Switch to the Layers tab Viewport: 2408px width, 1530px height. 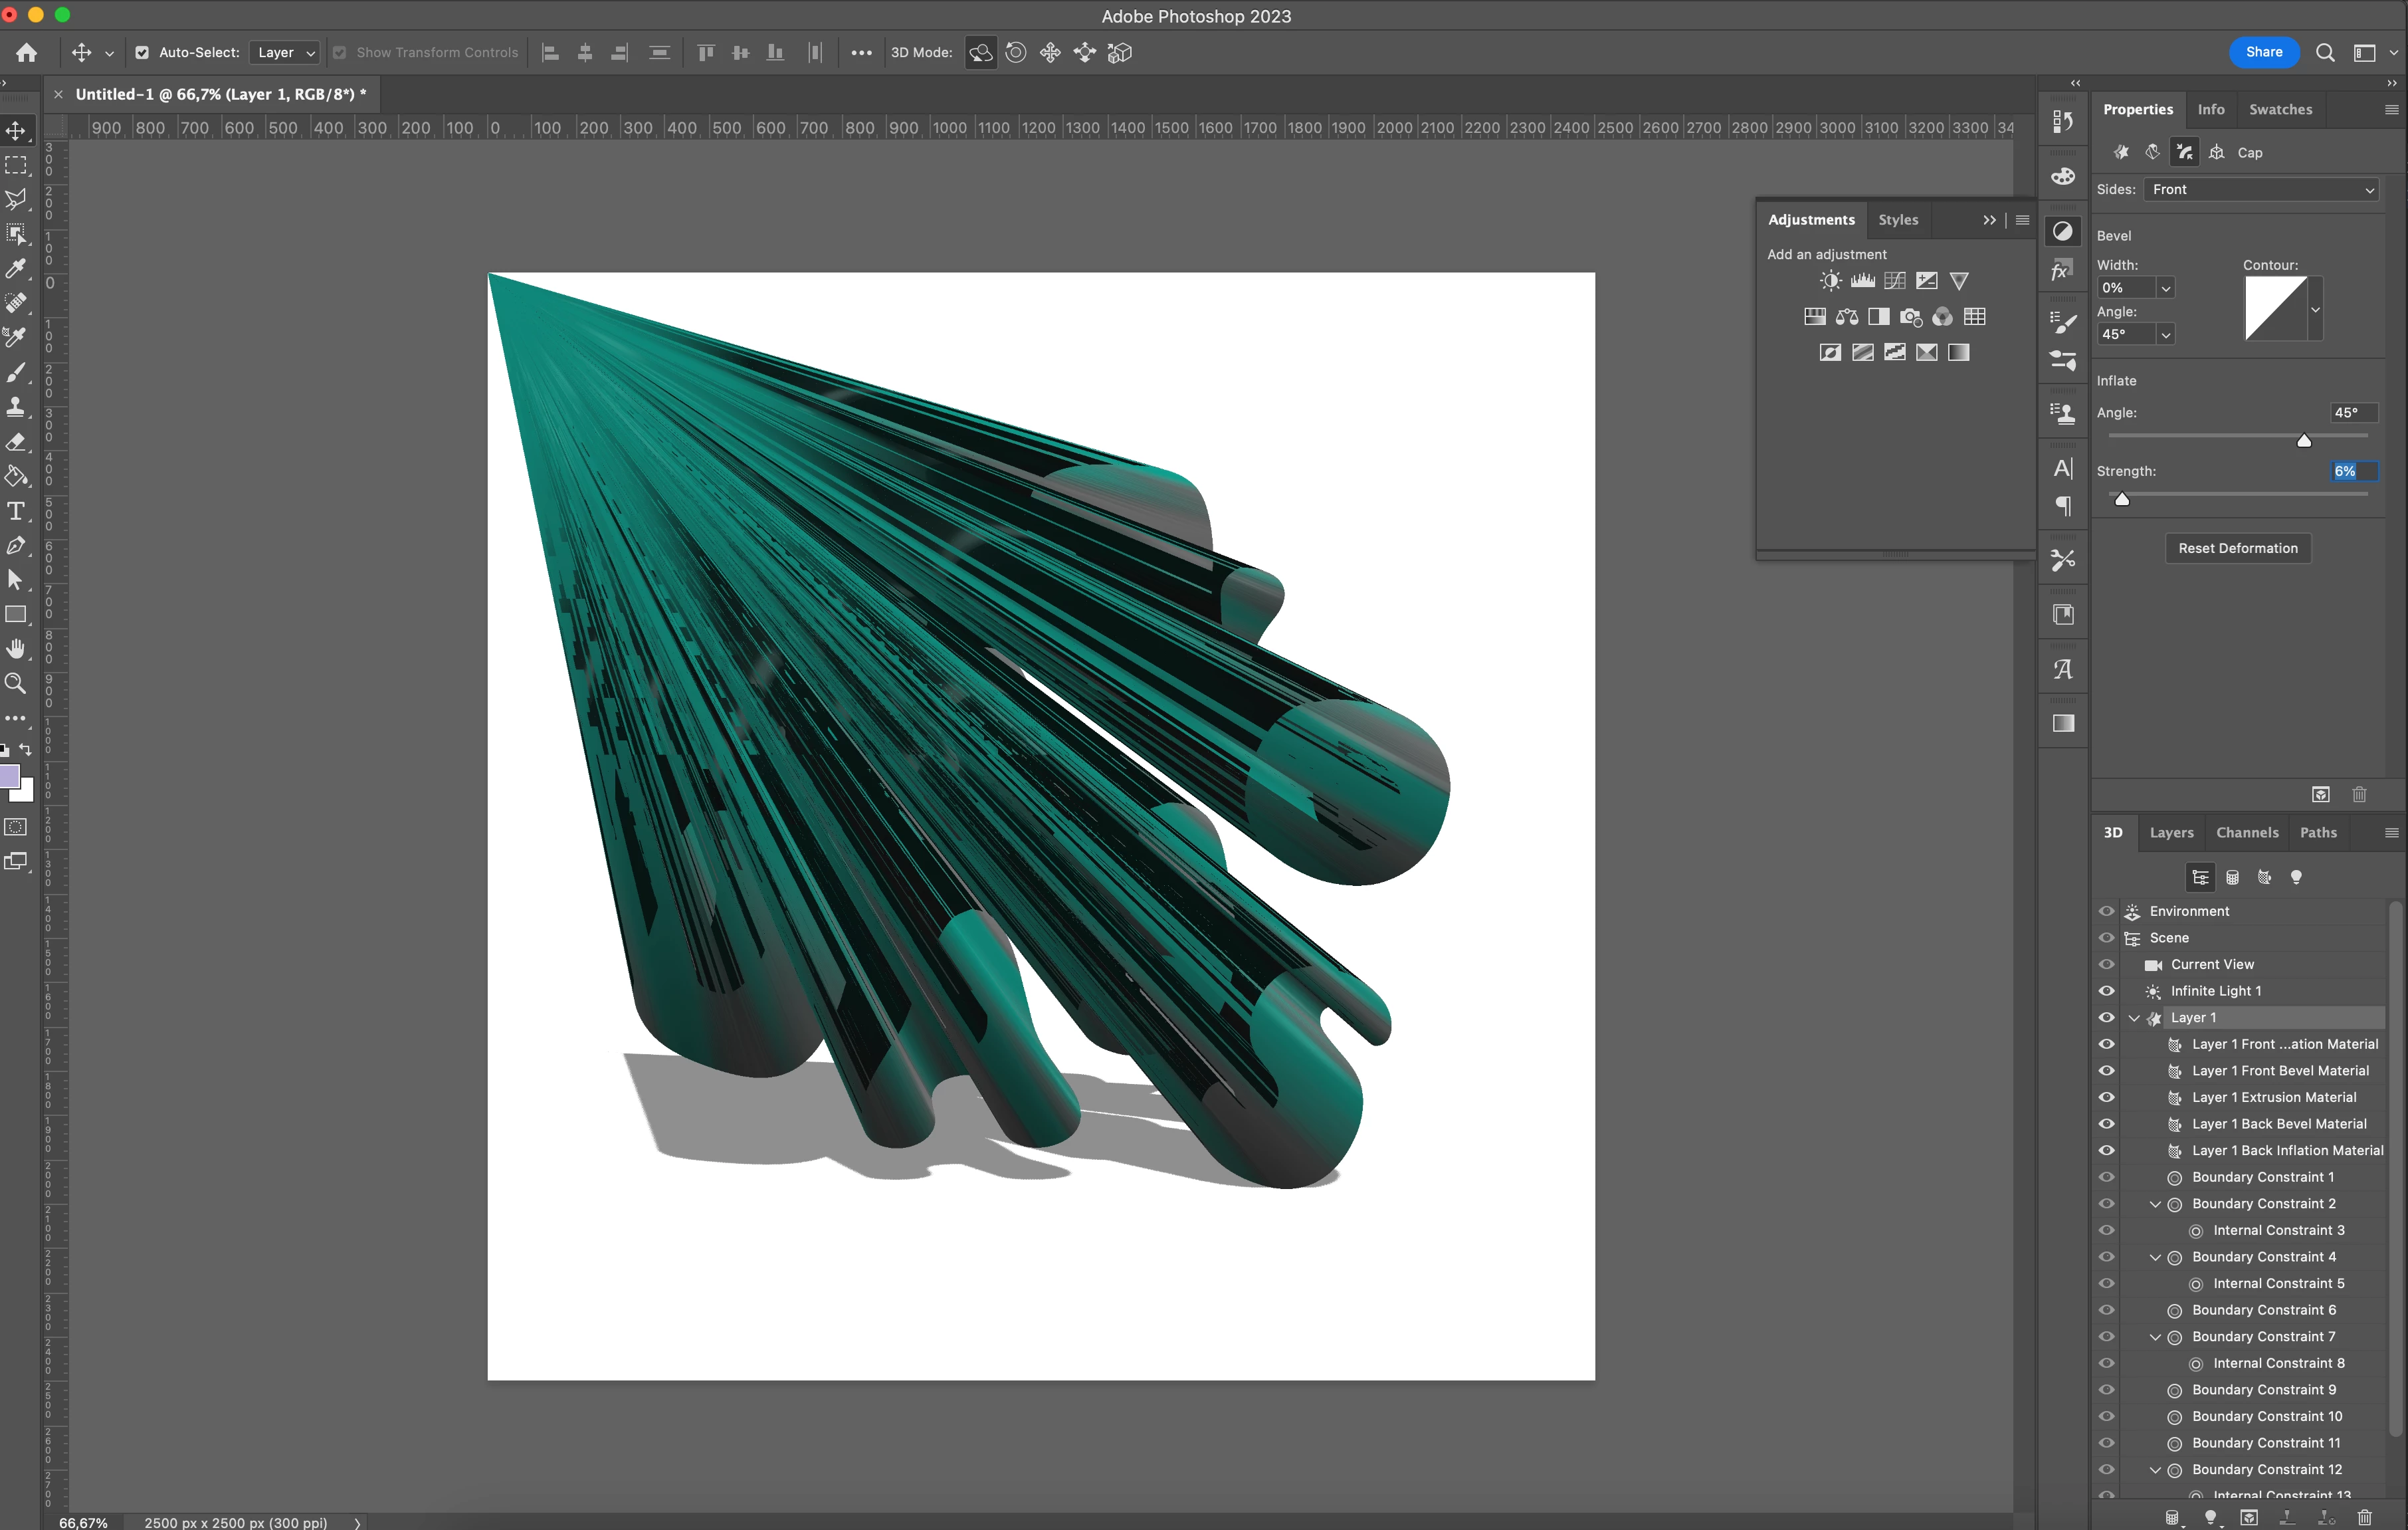pyautogui.click(x=2171, y=833)
